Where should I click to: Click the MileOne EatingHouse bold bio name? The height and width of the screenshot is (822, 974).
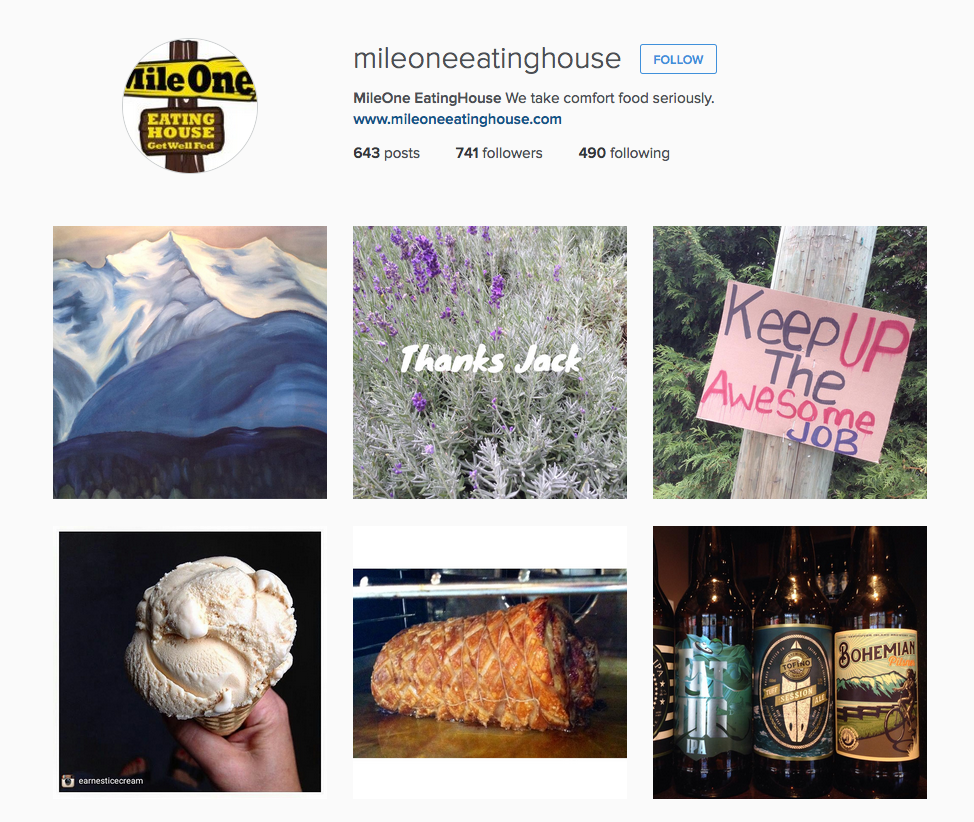tap(427, 98)
